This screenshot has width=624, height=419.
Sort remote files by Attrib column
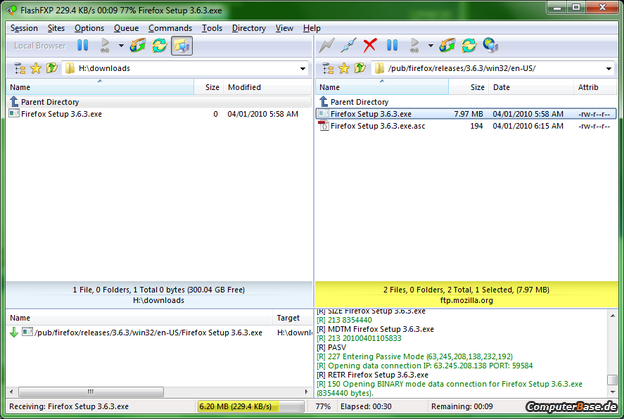[x=595, y=87]
